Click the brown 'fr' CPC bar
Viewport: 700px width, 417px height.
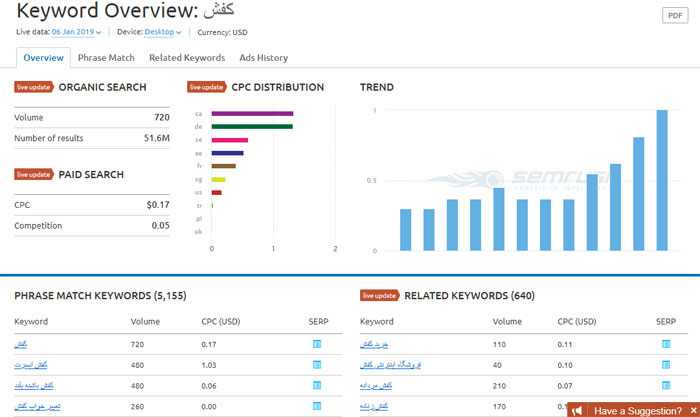(x=224, y=166)
